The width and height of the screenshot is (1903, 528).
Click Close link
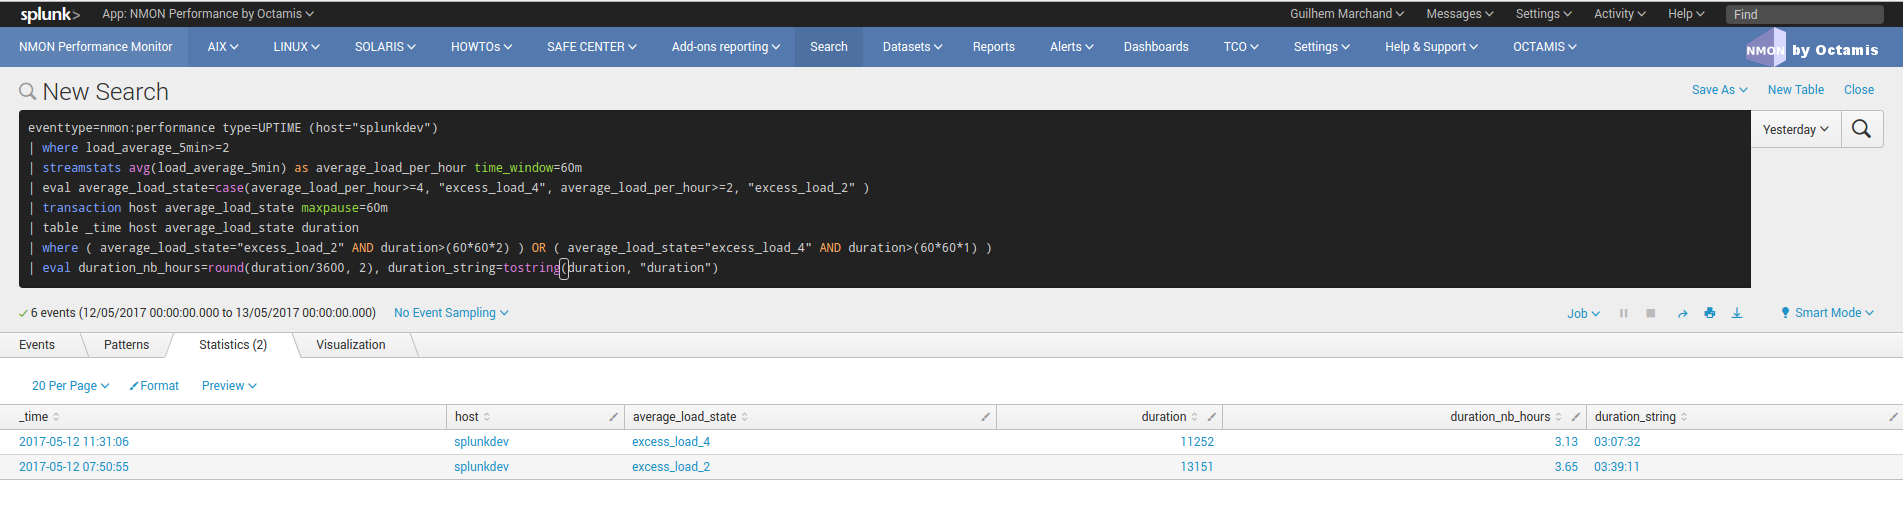tap(1859, 90)
